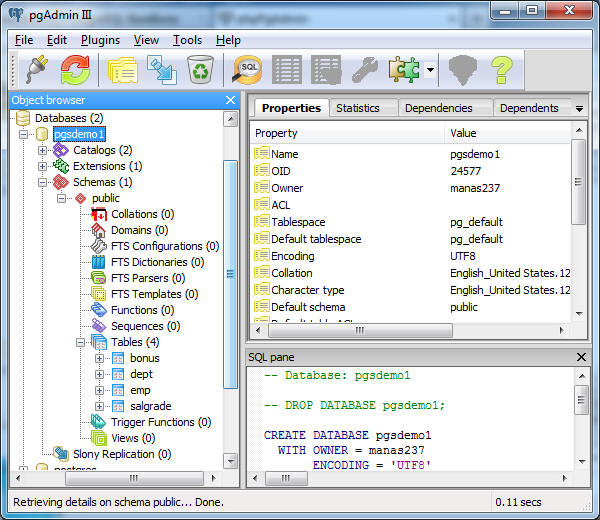Click SQL pane scroll right arrow
Screen dimensions: 600x520
(x=564, y=478)
